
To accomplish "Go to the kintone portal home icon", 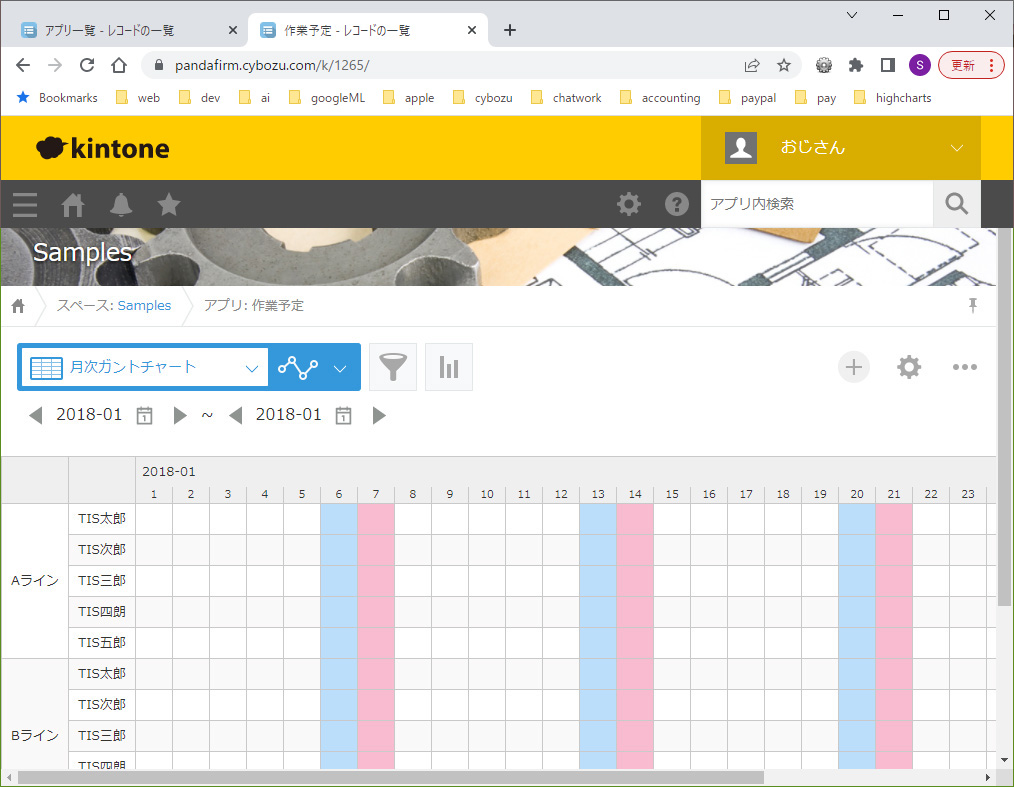I will click(x=73, y=205).
